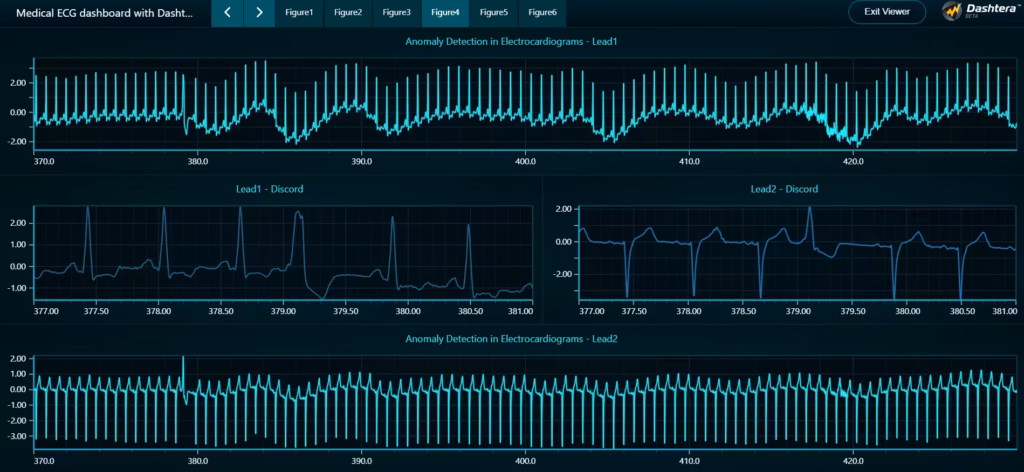Screen dimensions: 1024x472
Task: Click the -3.00 y-axis label in Lead2 chart
Action: click(x=17, y=435)
